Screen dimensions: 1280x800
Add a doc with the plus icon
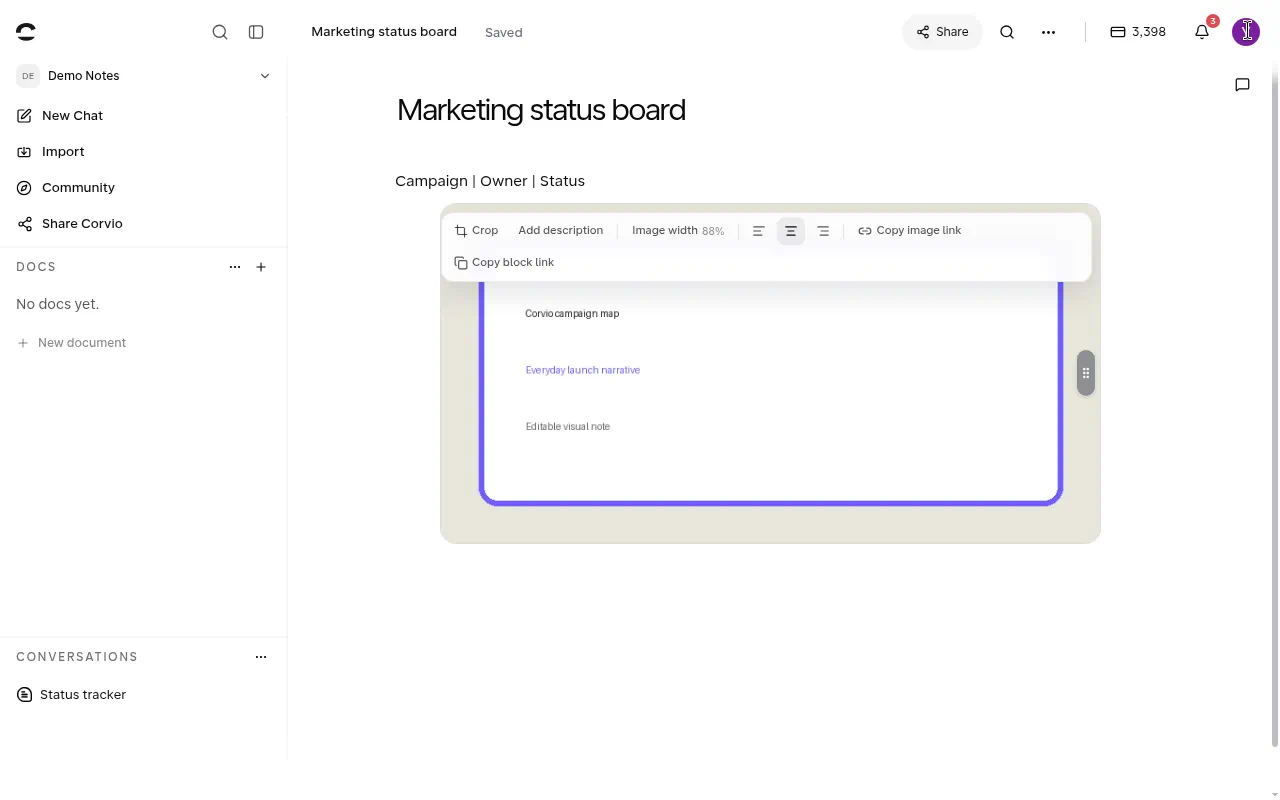(261, 267)
